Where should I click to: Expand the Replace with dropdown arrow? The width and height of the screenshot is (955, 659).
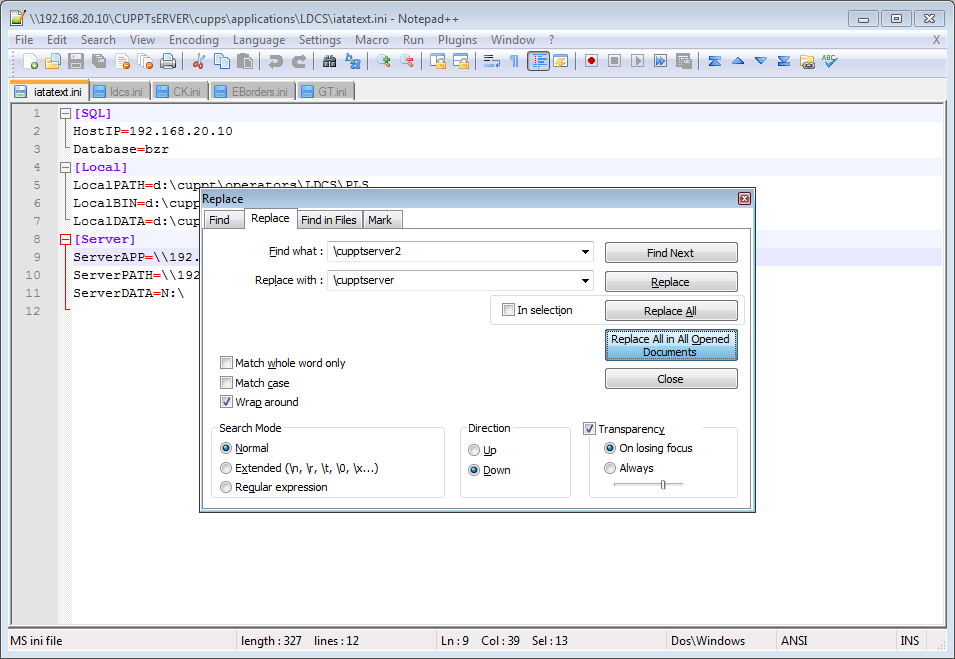tap(584, 281)
